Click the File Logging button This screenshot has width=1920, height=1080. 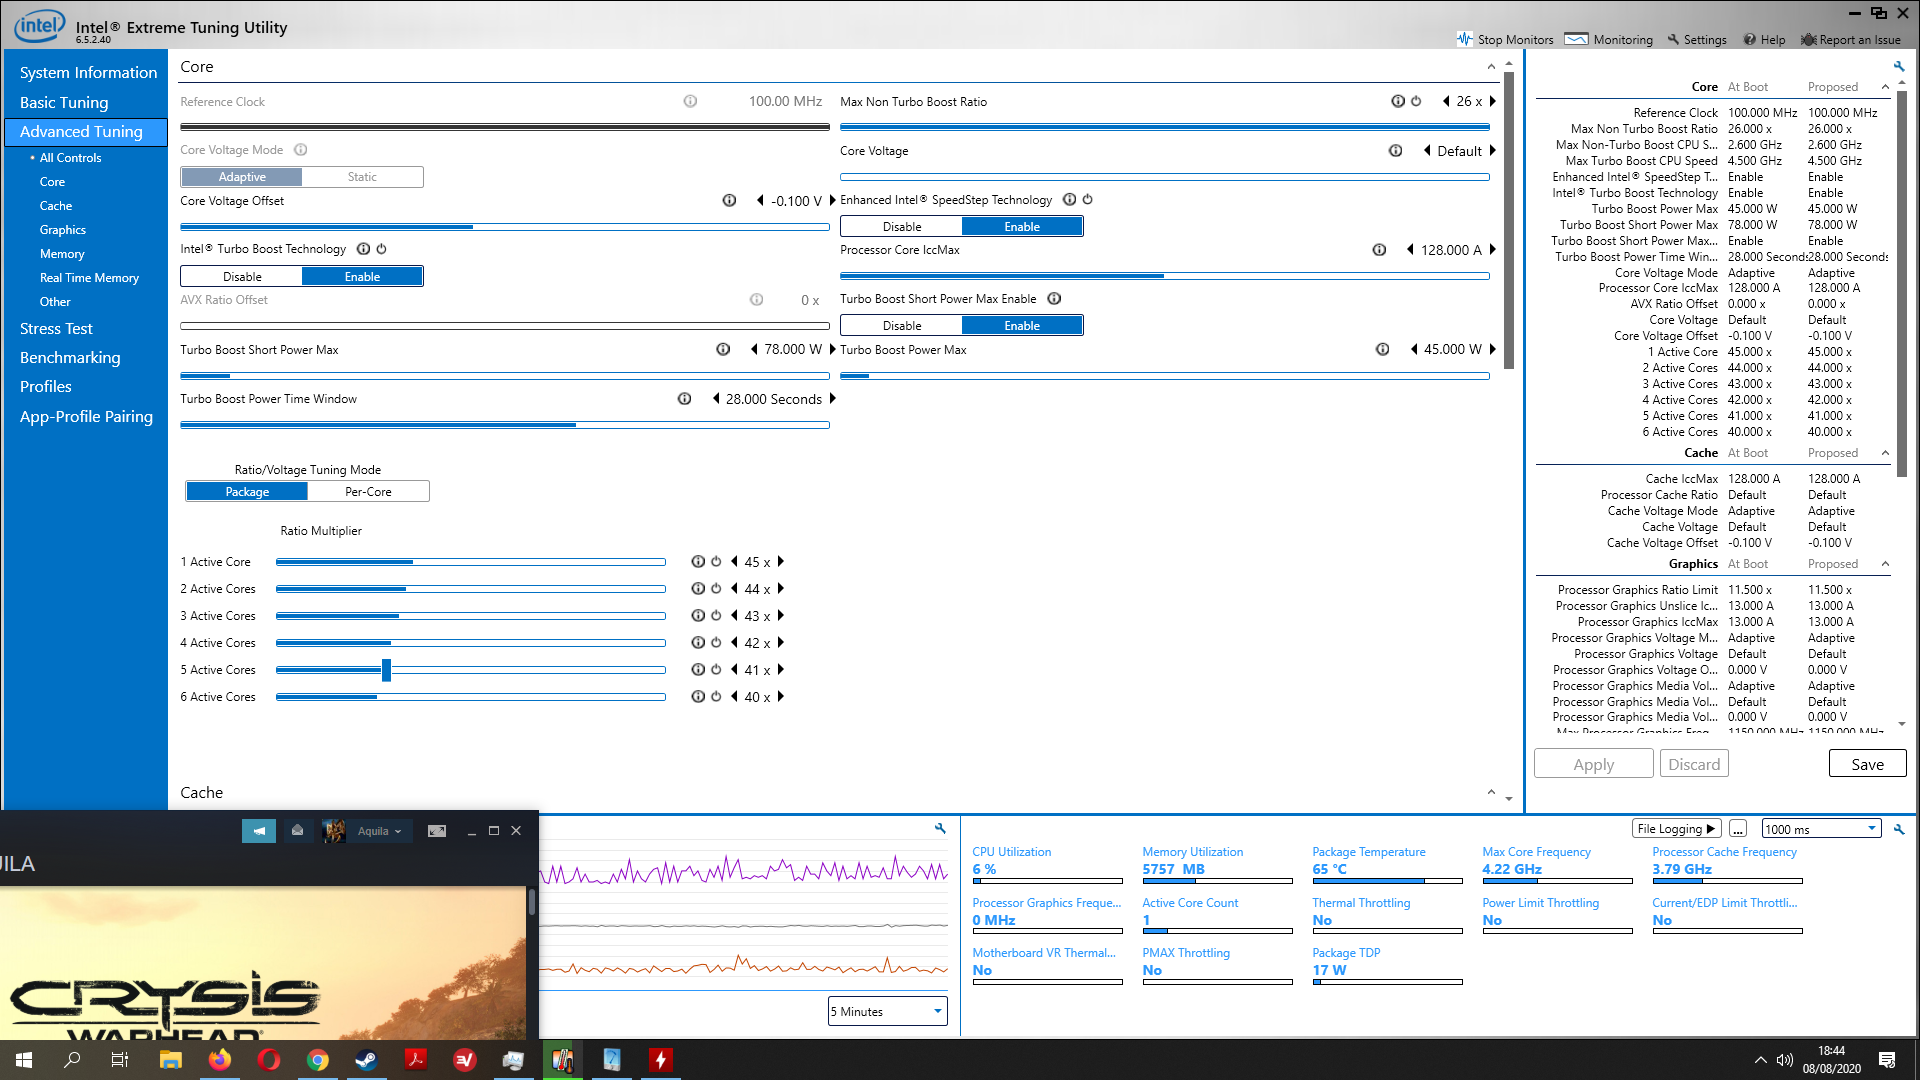point(1676,829)
